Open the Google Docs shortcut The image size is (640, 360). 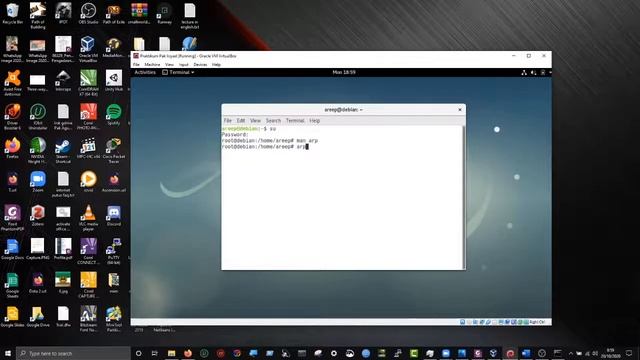(13, 249)
